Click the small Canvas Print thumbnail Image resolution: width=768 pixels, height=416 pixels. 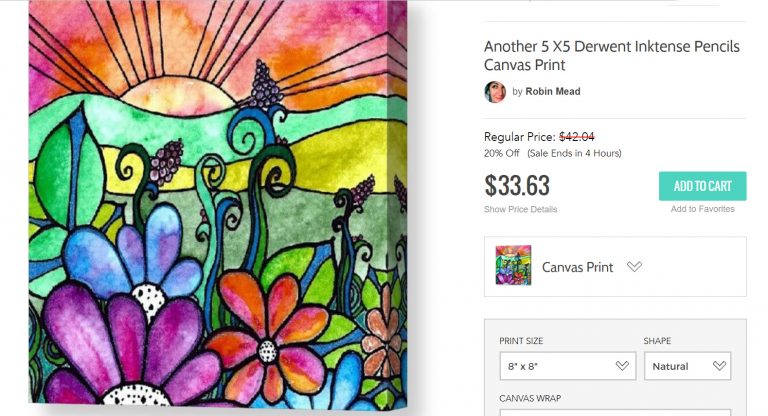click(x=513, y=266)
